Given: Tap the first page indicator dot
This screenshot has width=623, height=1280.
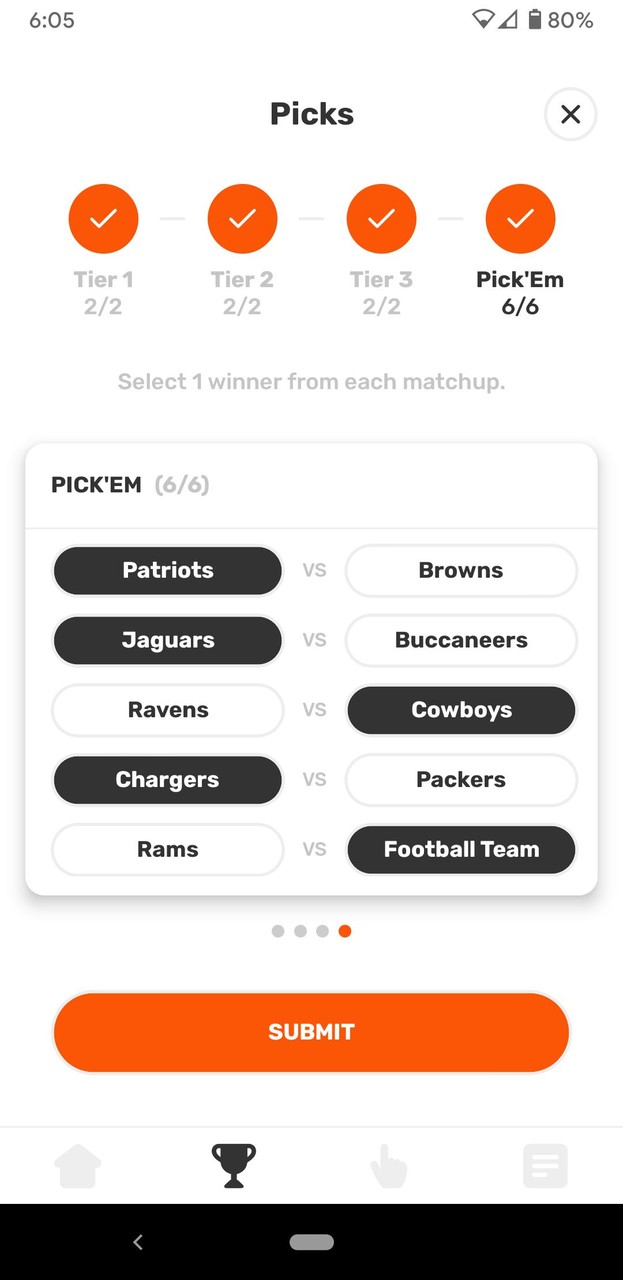Looking at the screenshot, I should [278, 931].
